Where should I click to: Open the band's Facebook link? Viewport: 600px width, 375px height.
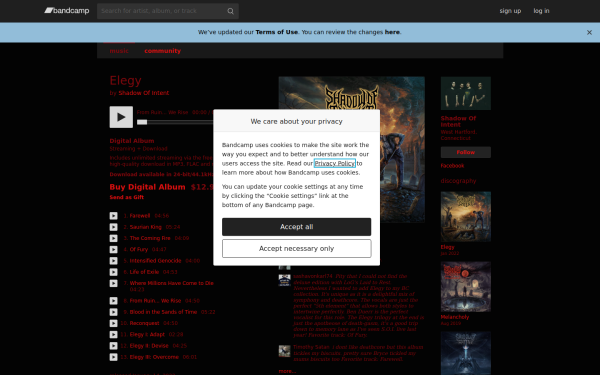coord(452,166)
